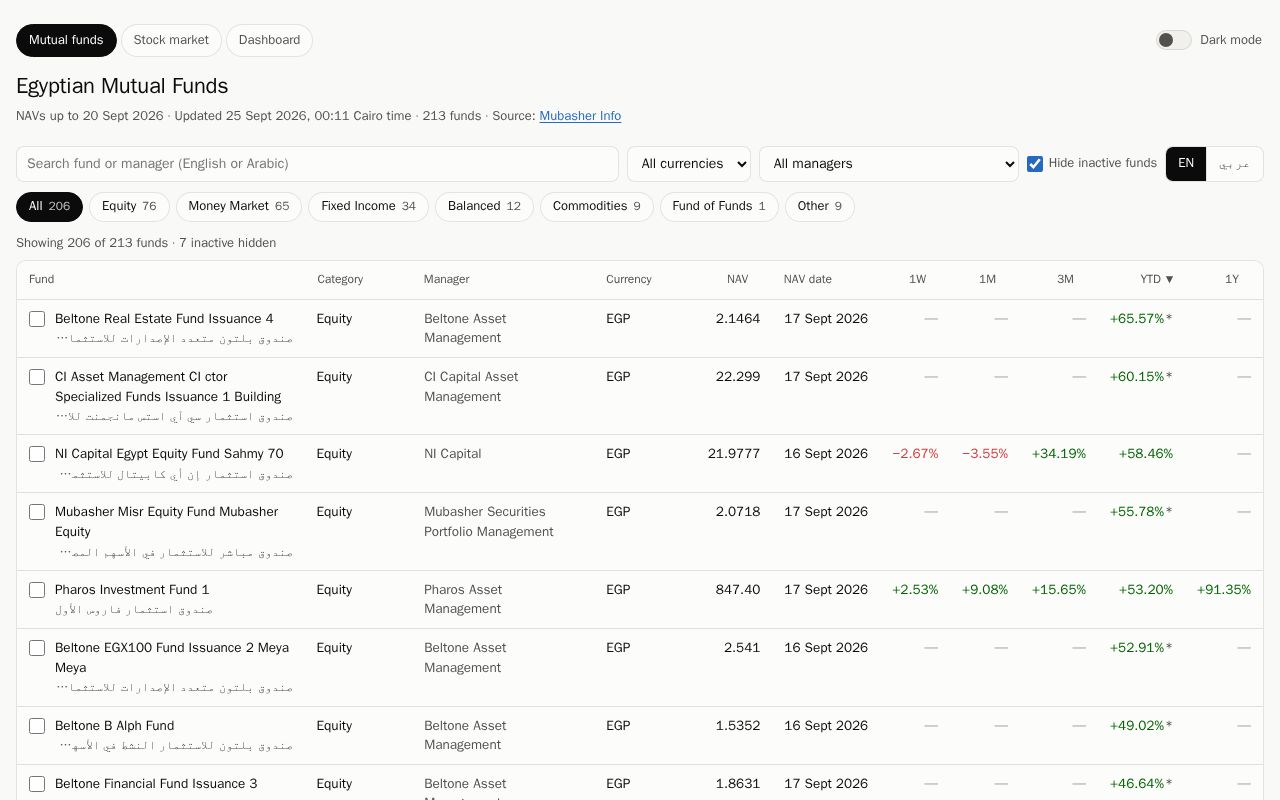
Task: Click the +91.35% value for Pharos fund
Action: (x=1224, y=590)
